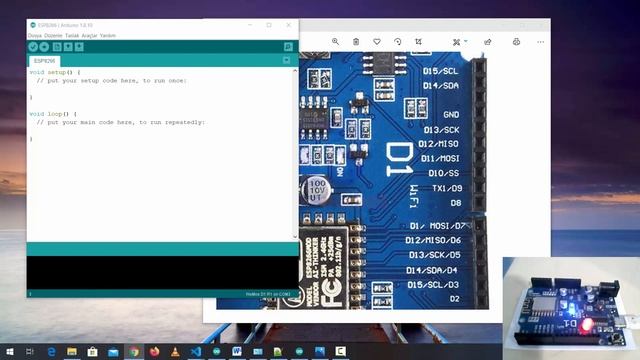Click the D1 board image in Photos
The height and width of the screenshot is (360, 640).
(x=394, y=180)
